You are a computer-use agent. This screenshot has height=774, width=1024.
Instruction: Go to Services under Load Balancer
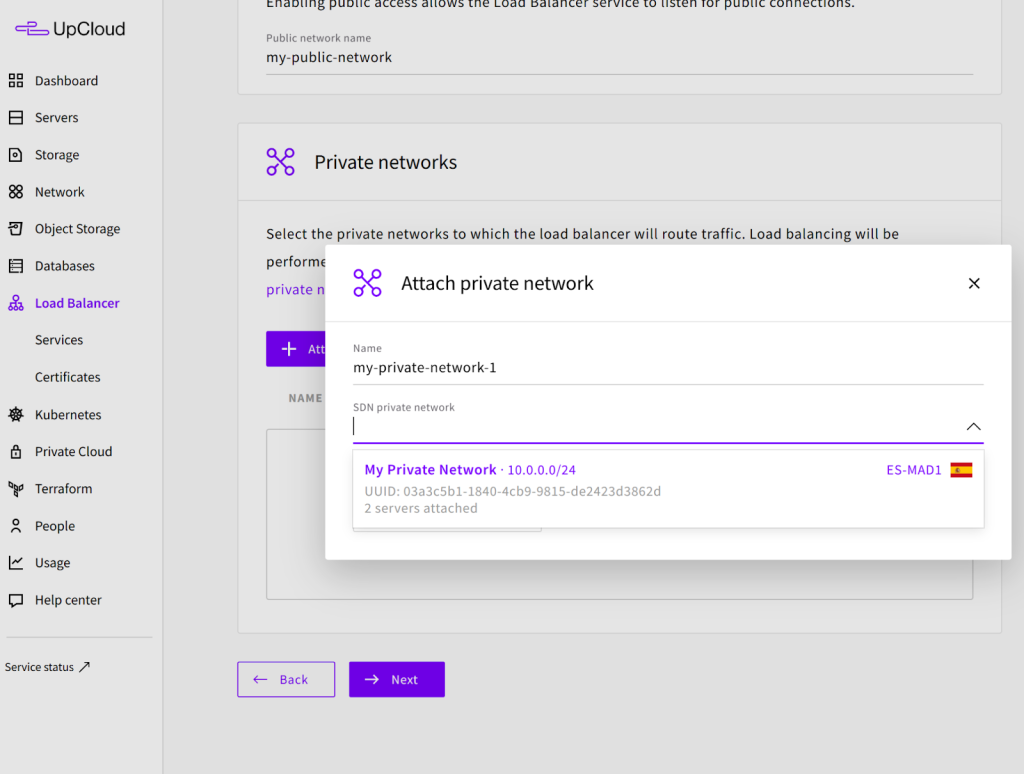point(59,340)
